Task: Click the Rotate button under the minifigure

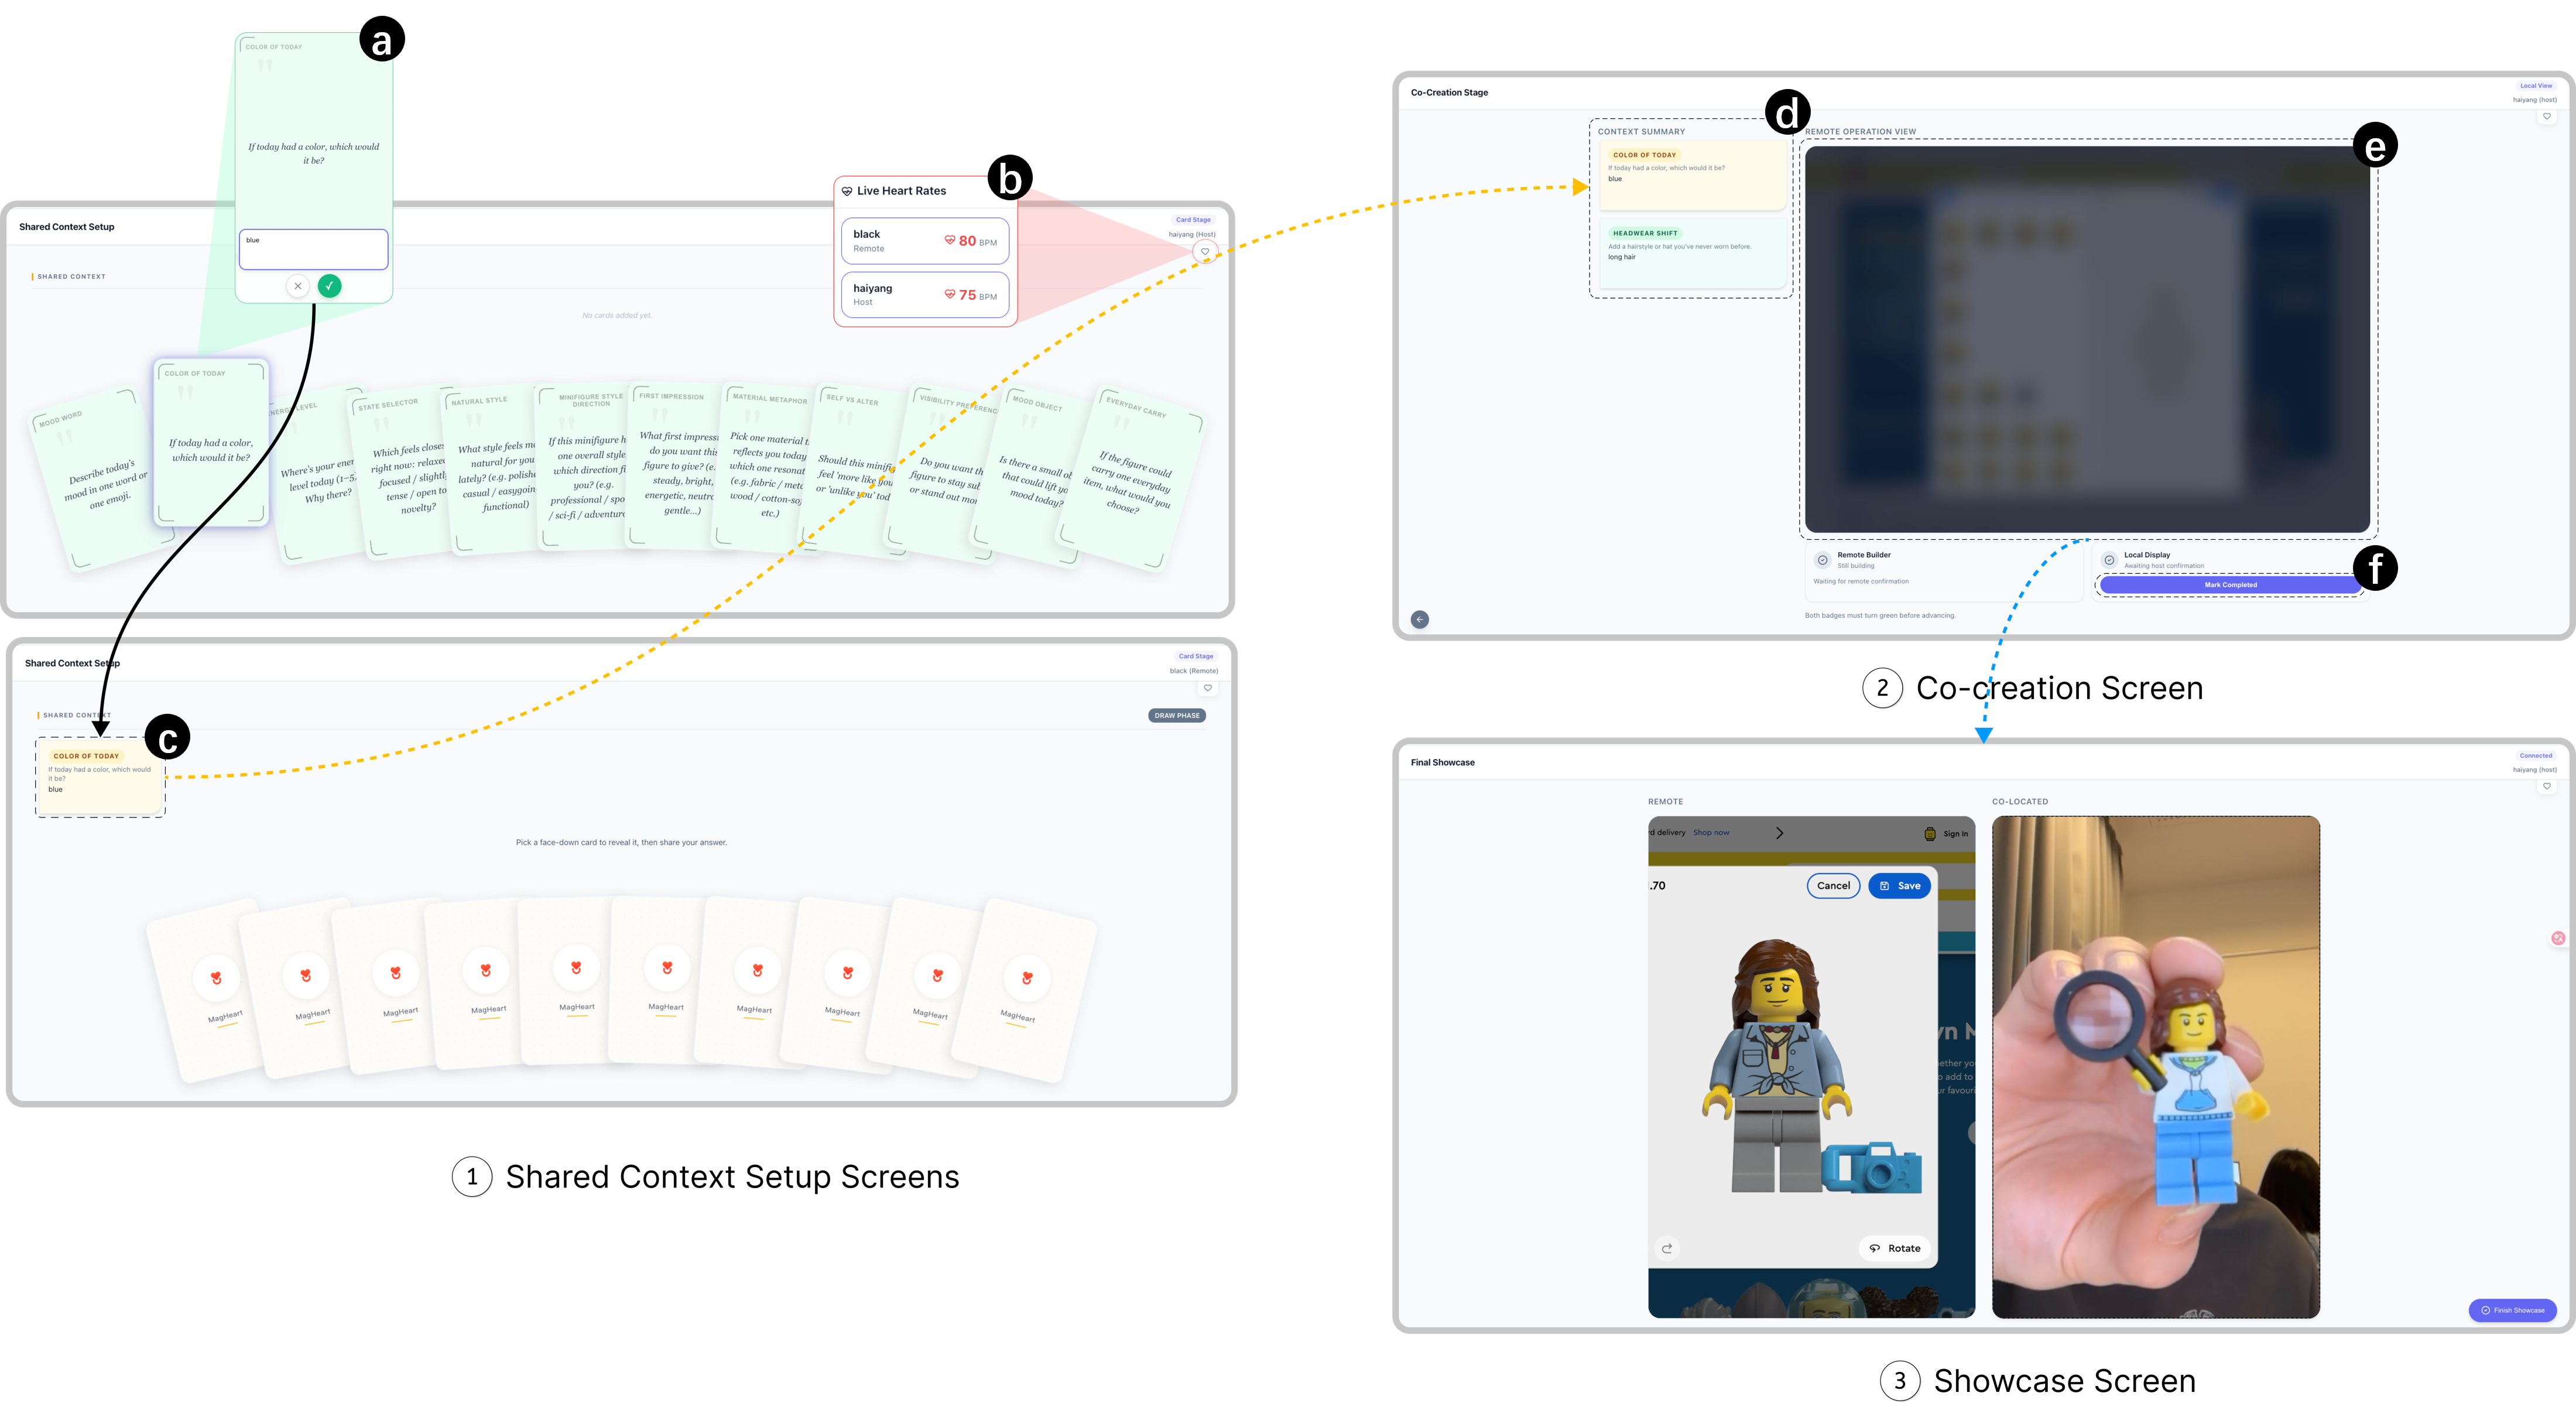Action: coord(1895,1248)
